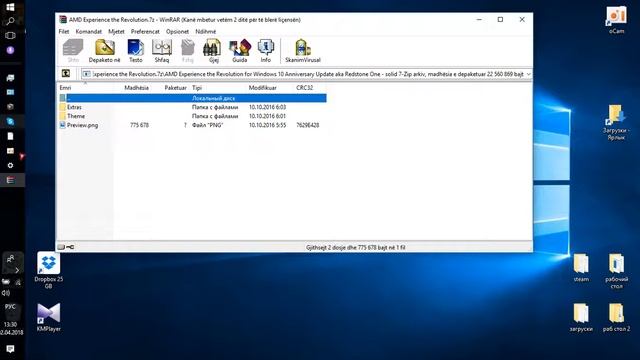640x360 pixels.
Task: Open the раб стол 2 desktop folder
Action: (x=616, y=317)
